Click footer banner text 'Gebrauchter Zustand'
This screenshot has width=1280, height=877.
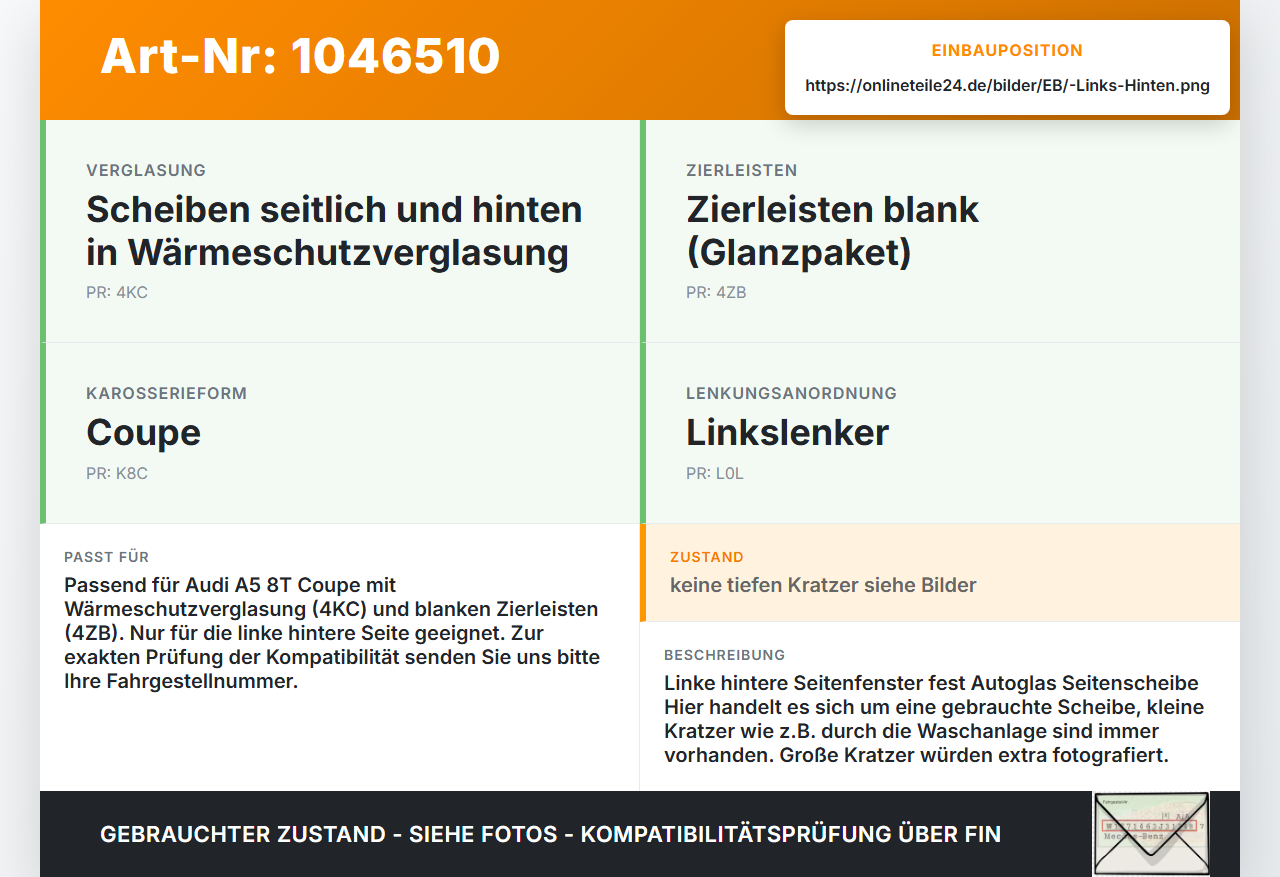243,834
